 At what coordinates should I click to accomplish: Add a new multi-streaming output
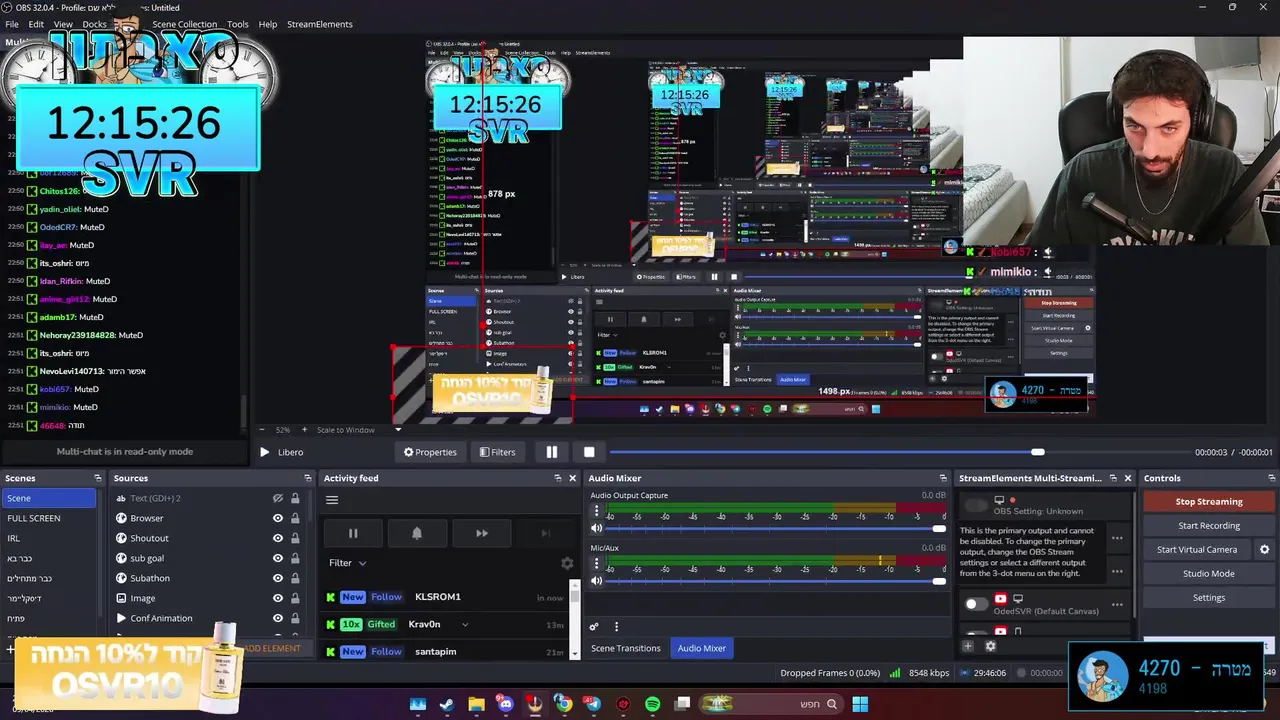[967, 646]
